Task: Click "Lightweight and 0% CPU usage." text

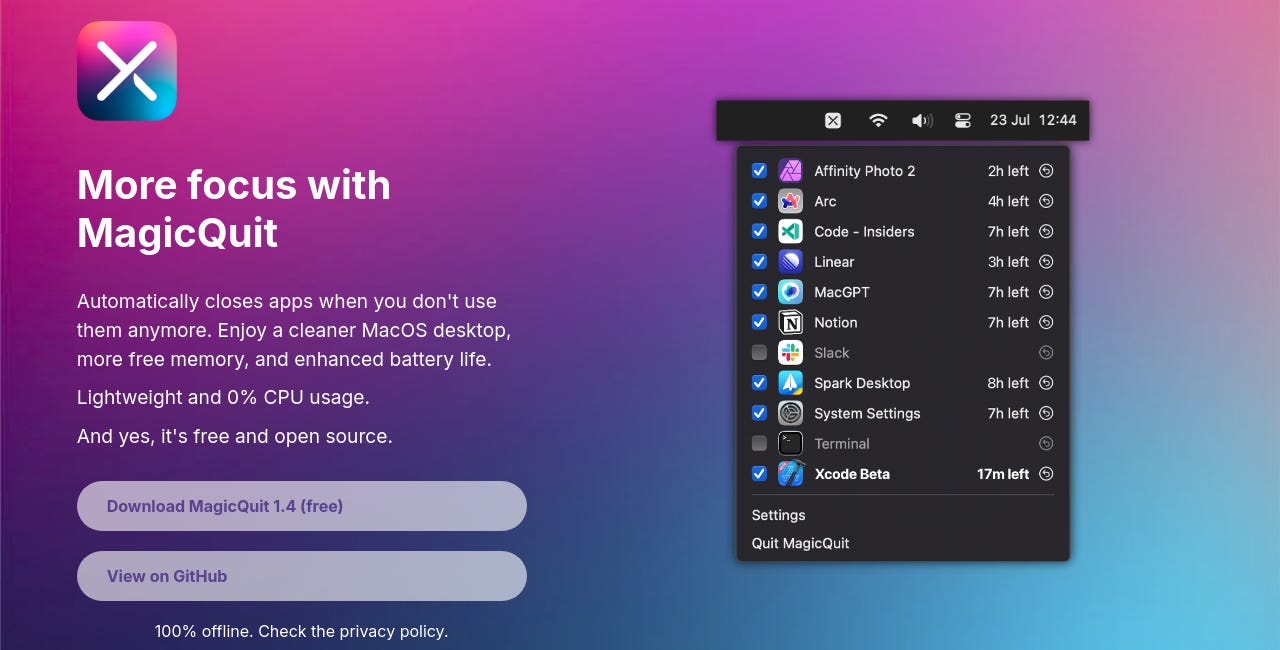Action: click(223, 397)
